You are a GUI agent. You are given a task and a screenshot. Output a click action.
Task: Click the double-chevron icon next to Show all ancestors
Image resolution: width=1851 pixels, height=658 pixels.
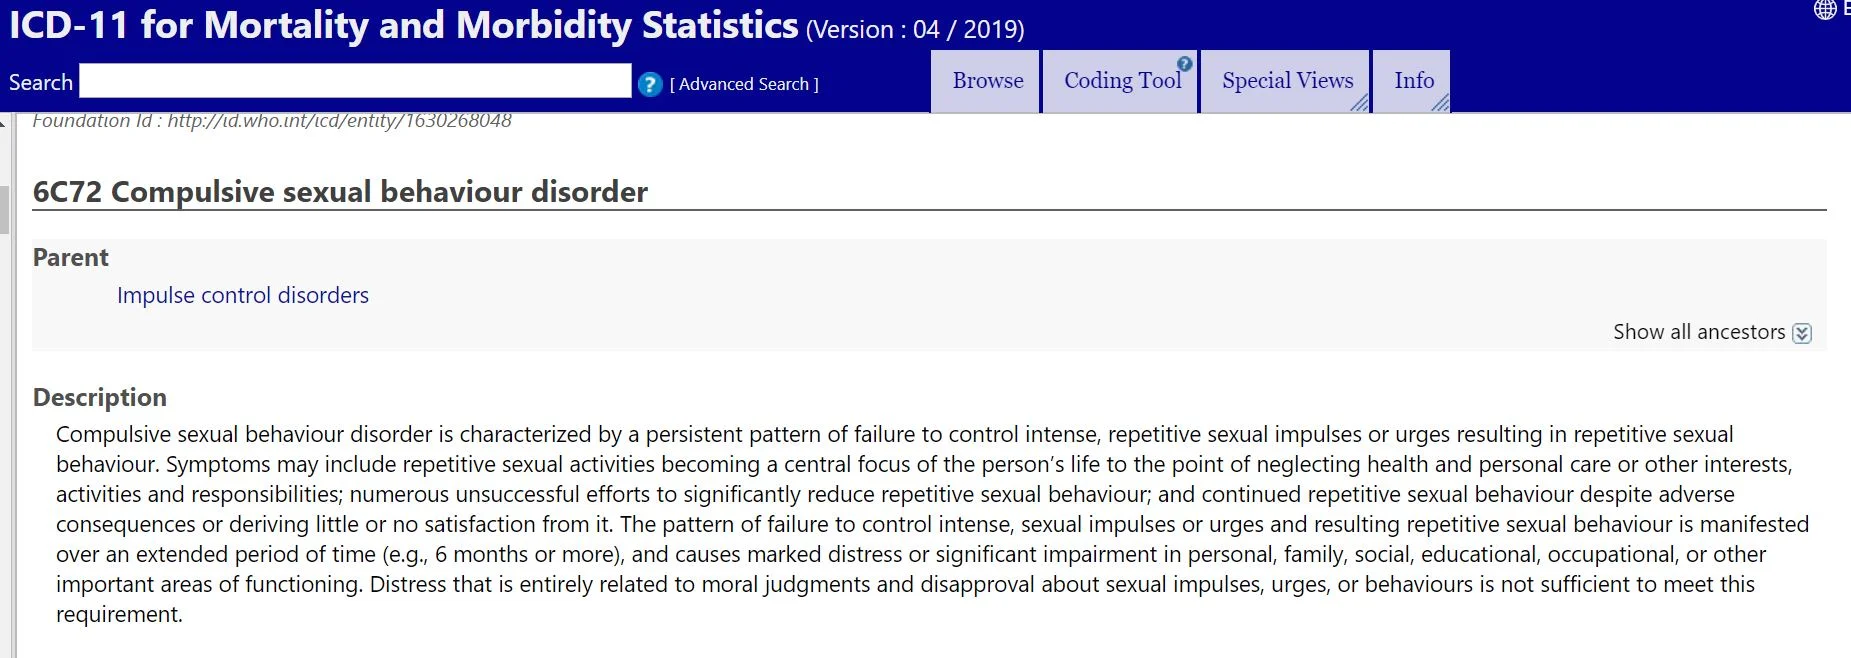coord(1802,333)
